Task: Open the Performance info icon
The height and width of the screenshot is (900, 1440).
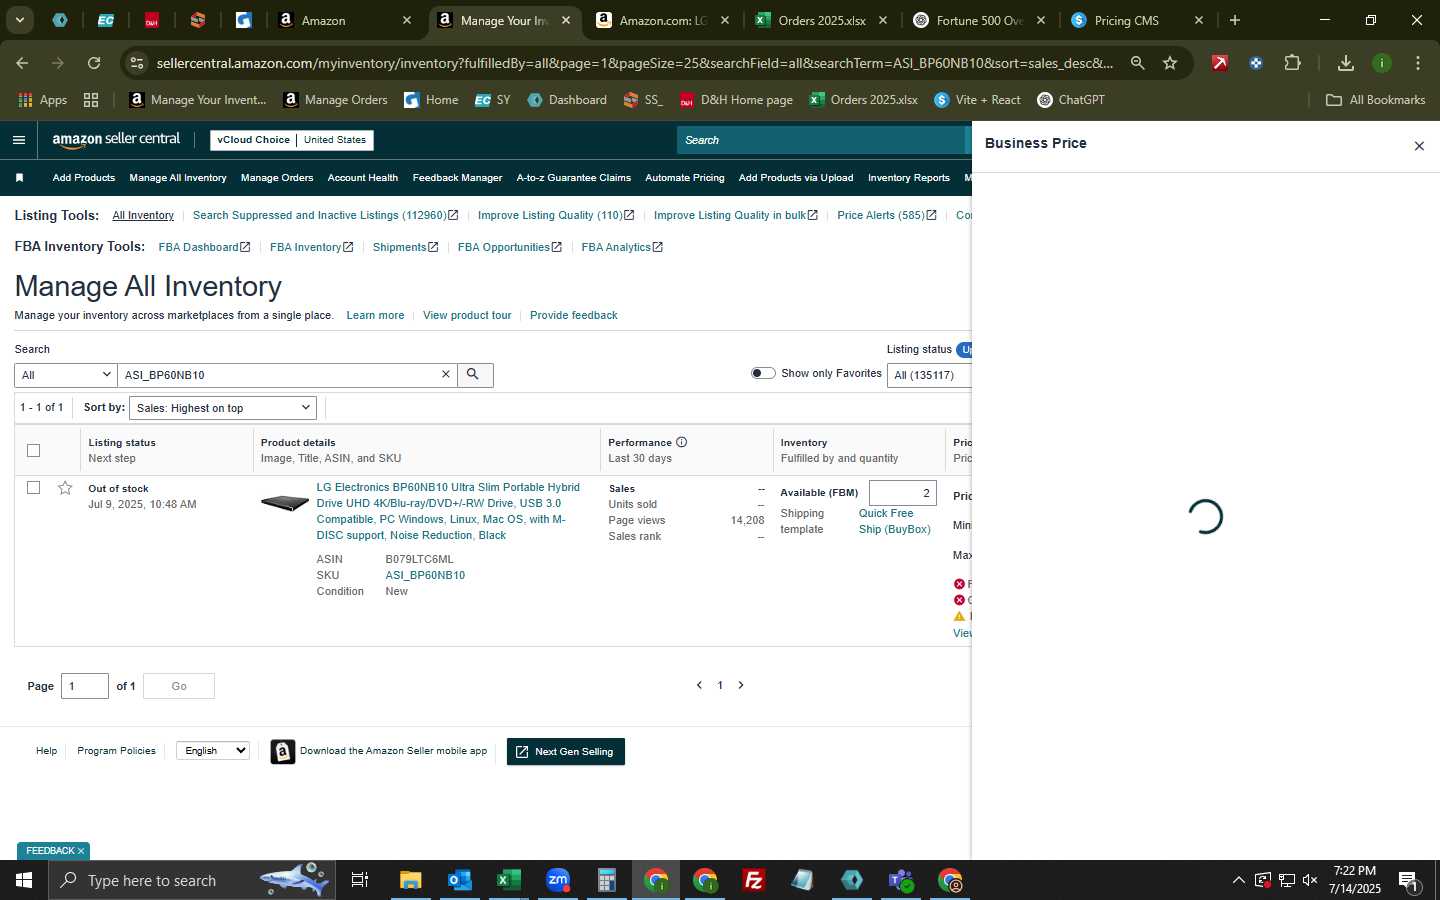Action: pyautogui.click(x=681, y=442)
